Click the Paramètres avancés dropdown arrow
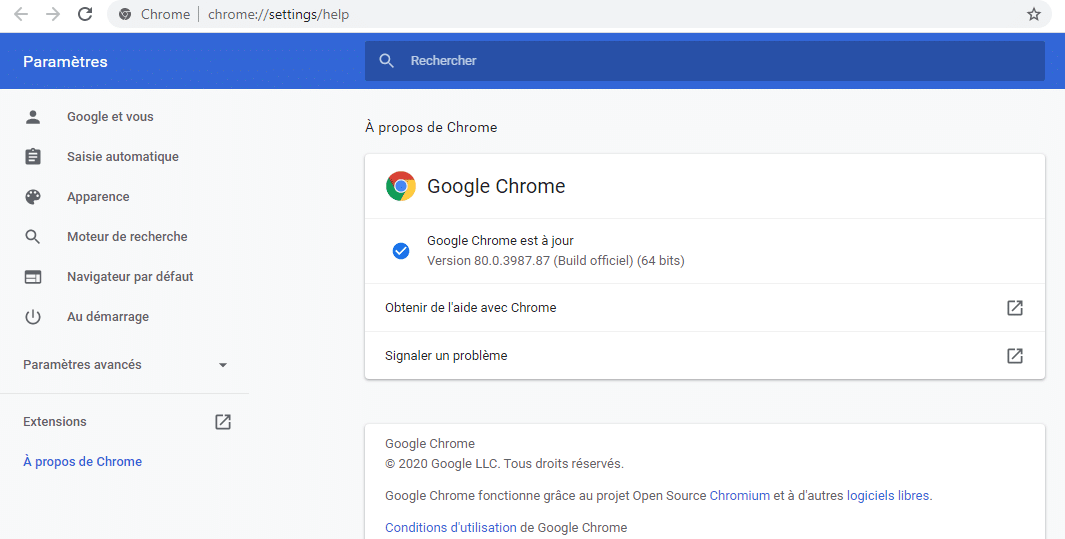The image size is (1065, 539). click(223, 365)
